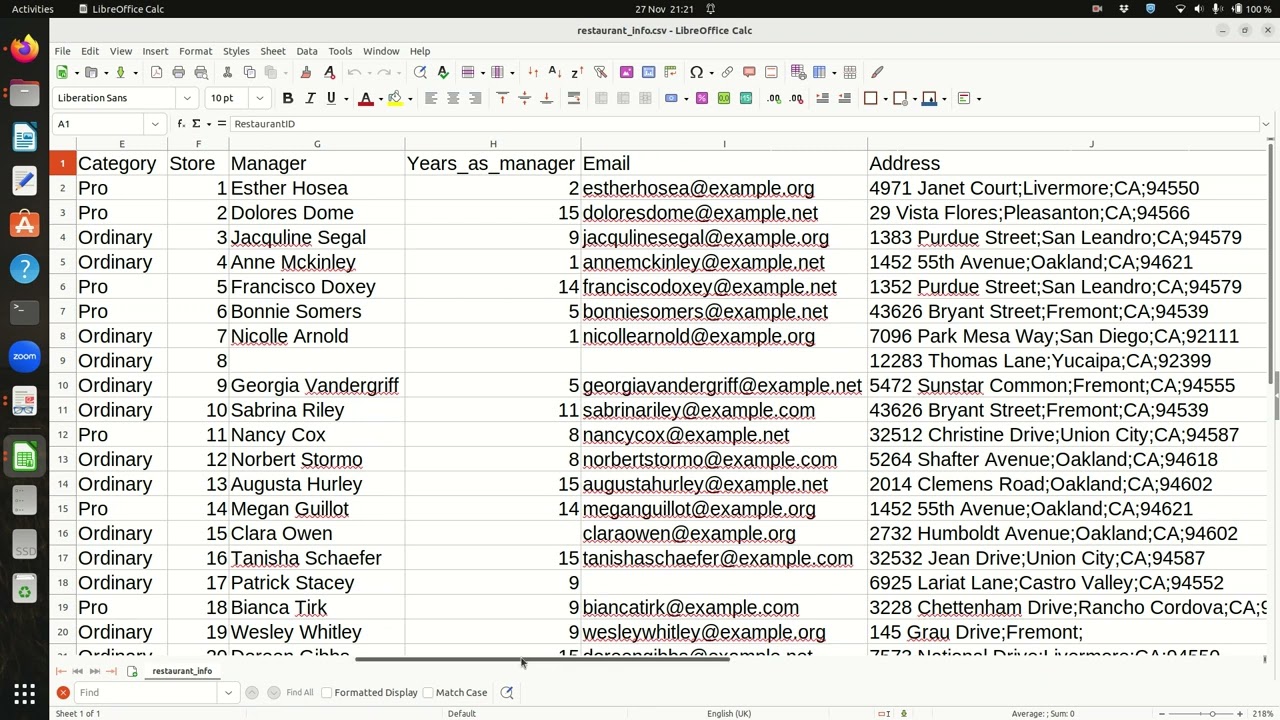Click Clear Direct Formatting icon

[x=329, y=72]
